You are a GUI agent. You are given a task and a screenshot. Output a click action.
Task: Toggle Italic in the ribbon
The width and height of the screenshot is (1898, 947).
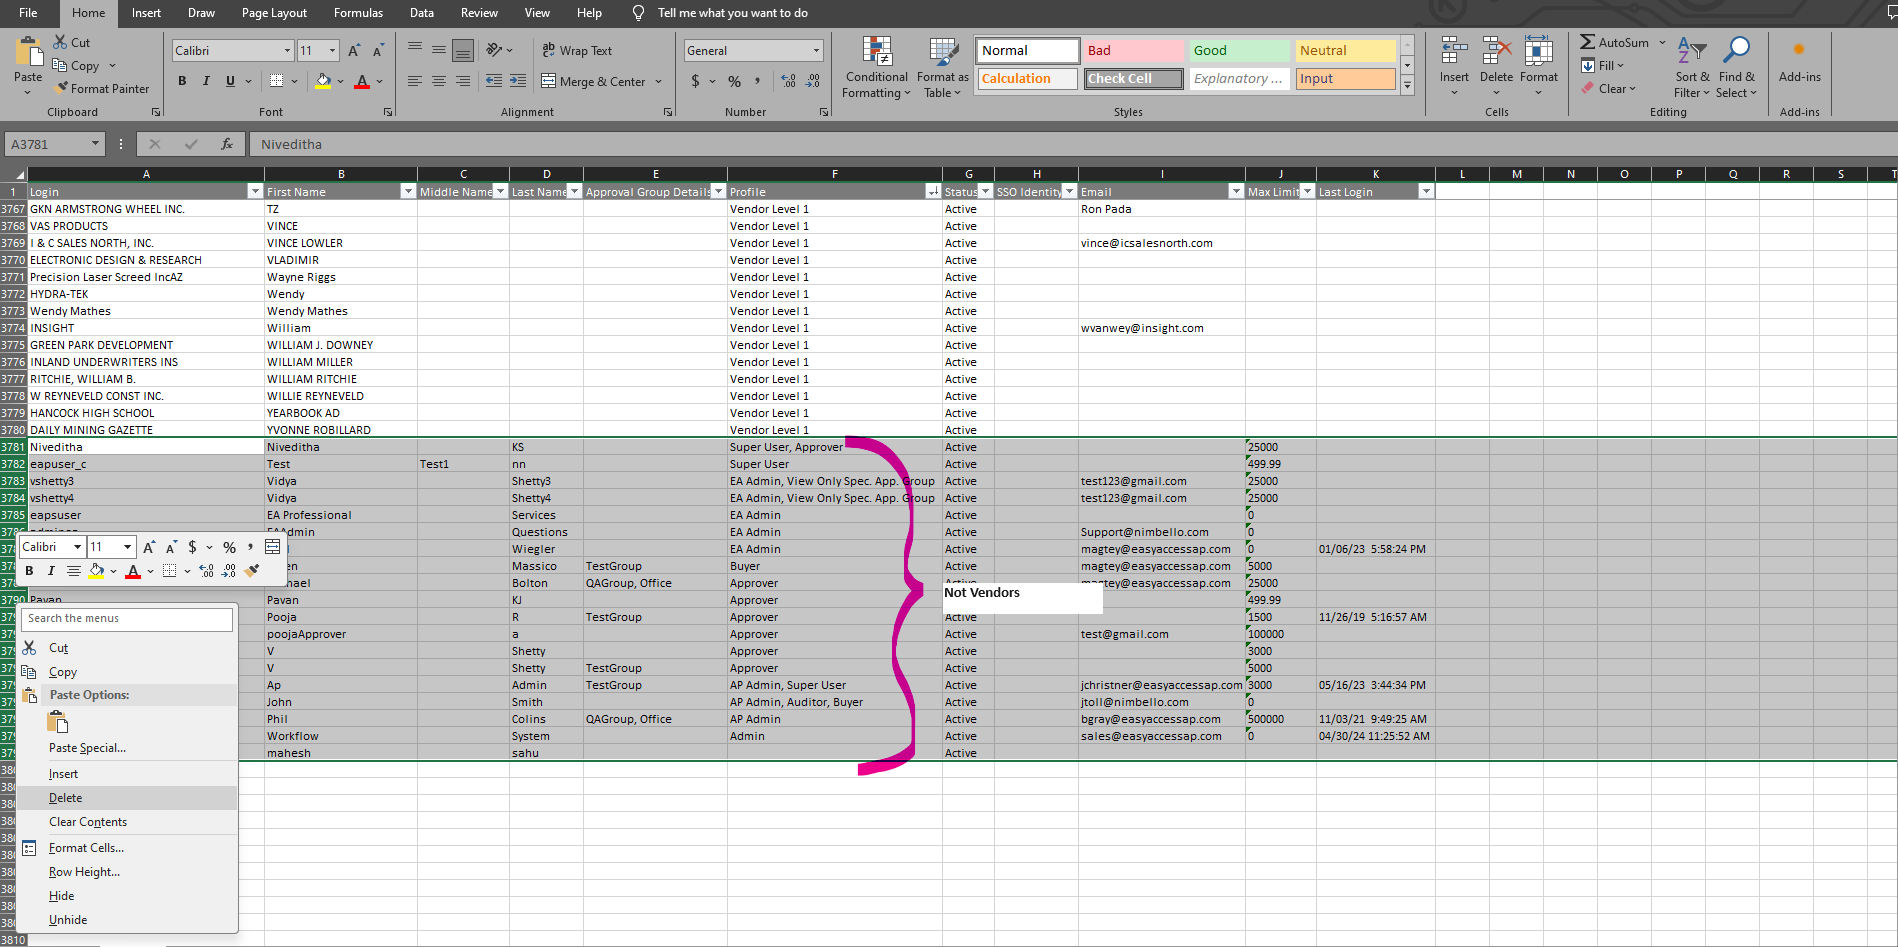coord(206,81)
